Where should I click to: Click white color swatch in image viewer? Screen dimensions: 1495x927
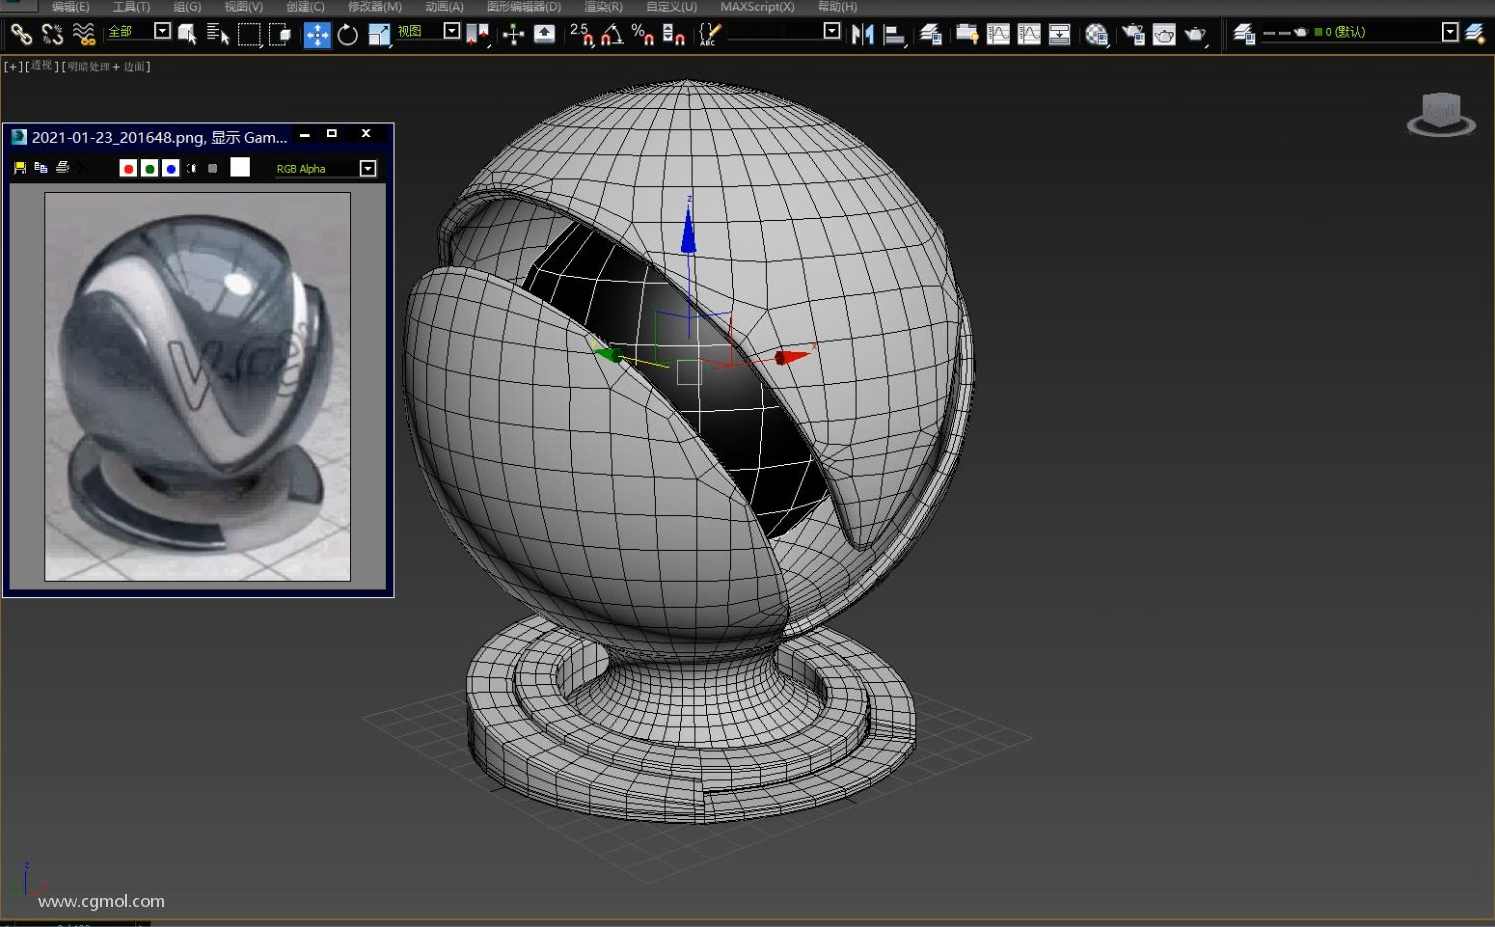(240, 168)
